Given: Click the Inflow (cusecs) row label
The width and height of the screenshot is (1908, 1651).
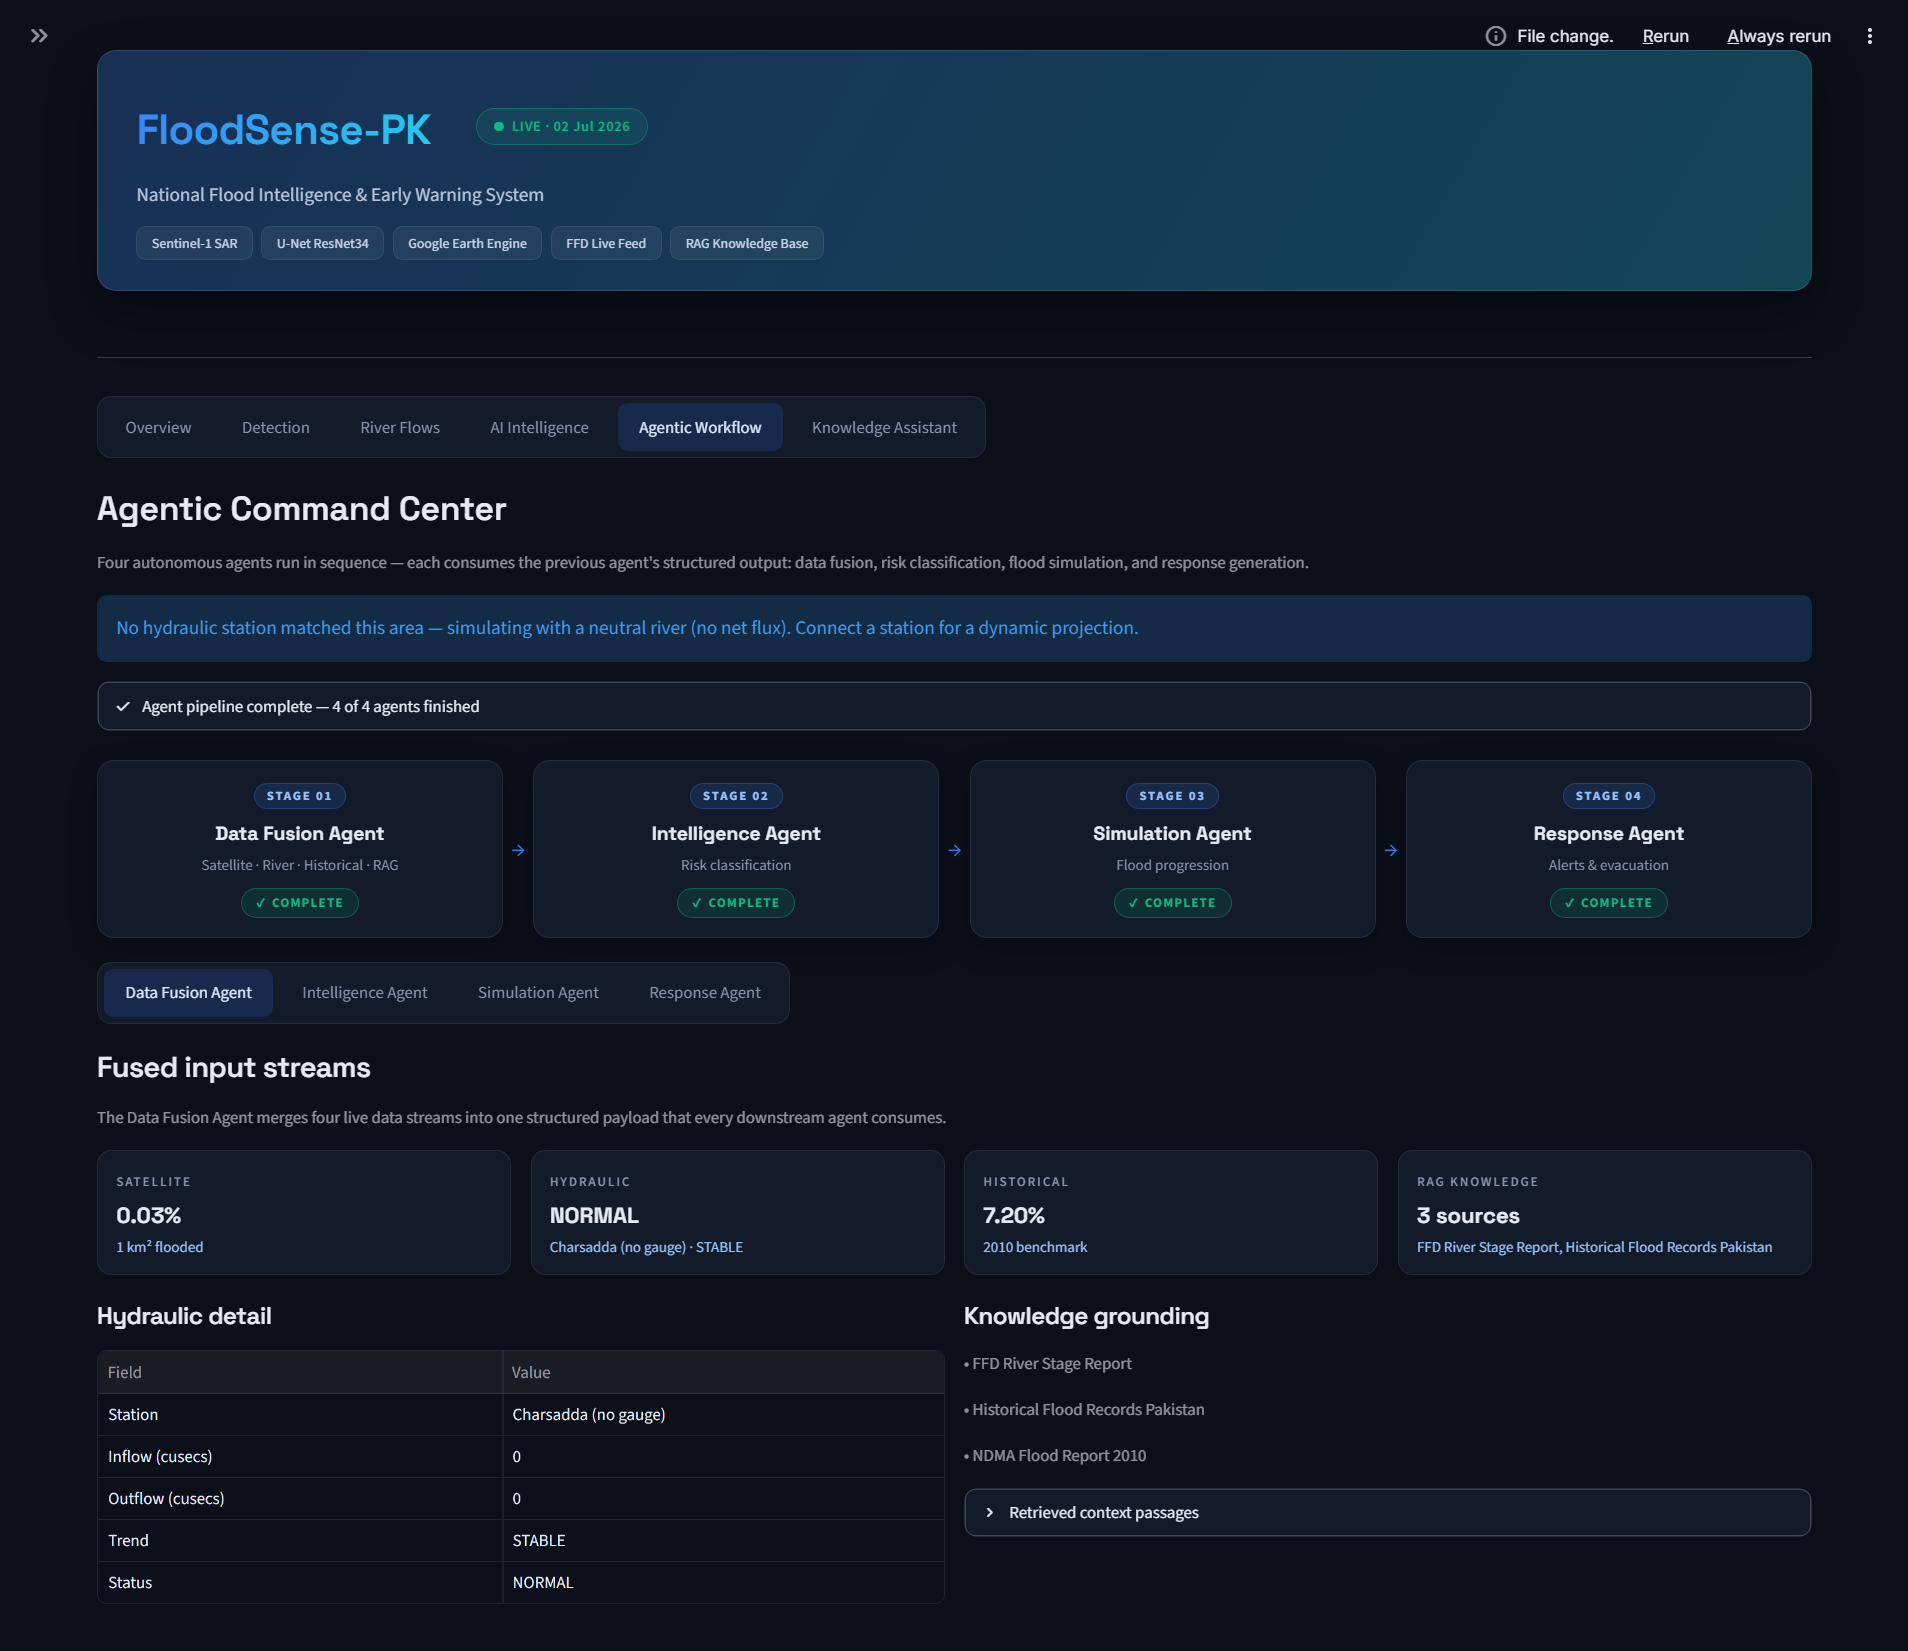Looking at the screenshot, I should coord(300,1456).
